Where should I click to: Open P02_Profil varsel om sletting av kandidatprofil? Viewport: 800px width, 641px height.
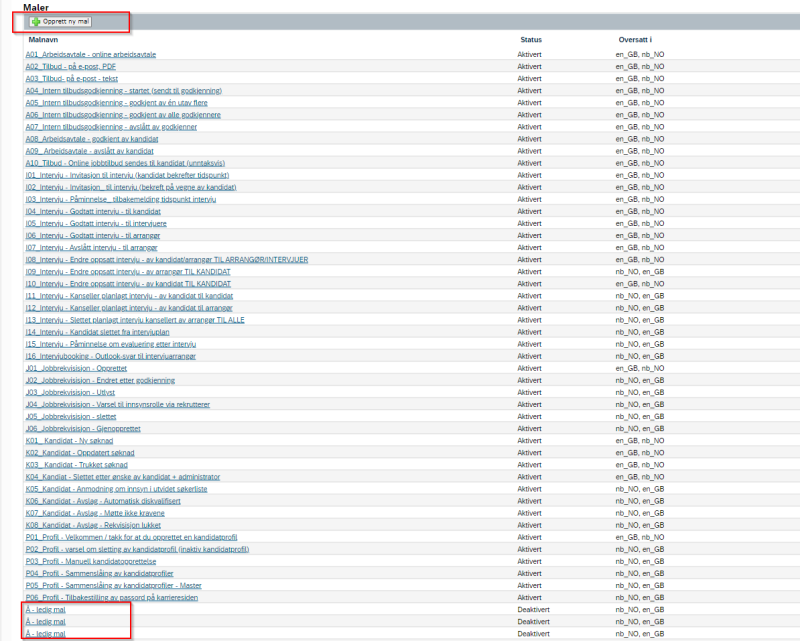point(137,550)
